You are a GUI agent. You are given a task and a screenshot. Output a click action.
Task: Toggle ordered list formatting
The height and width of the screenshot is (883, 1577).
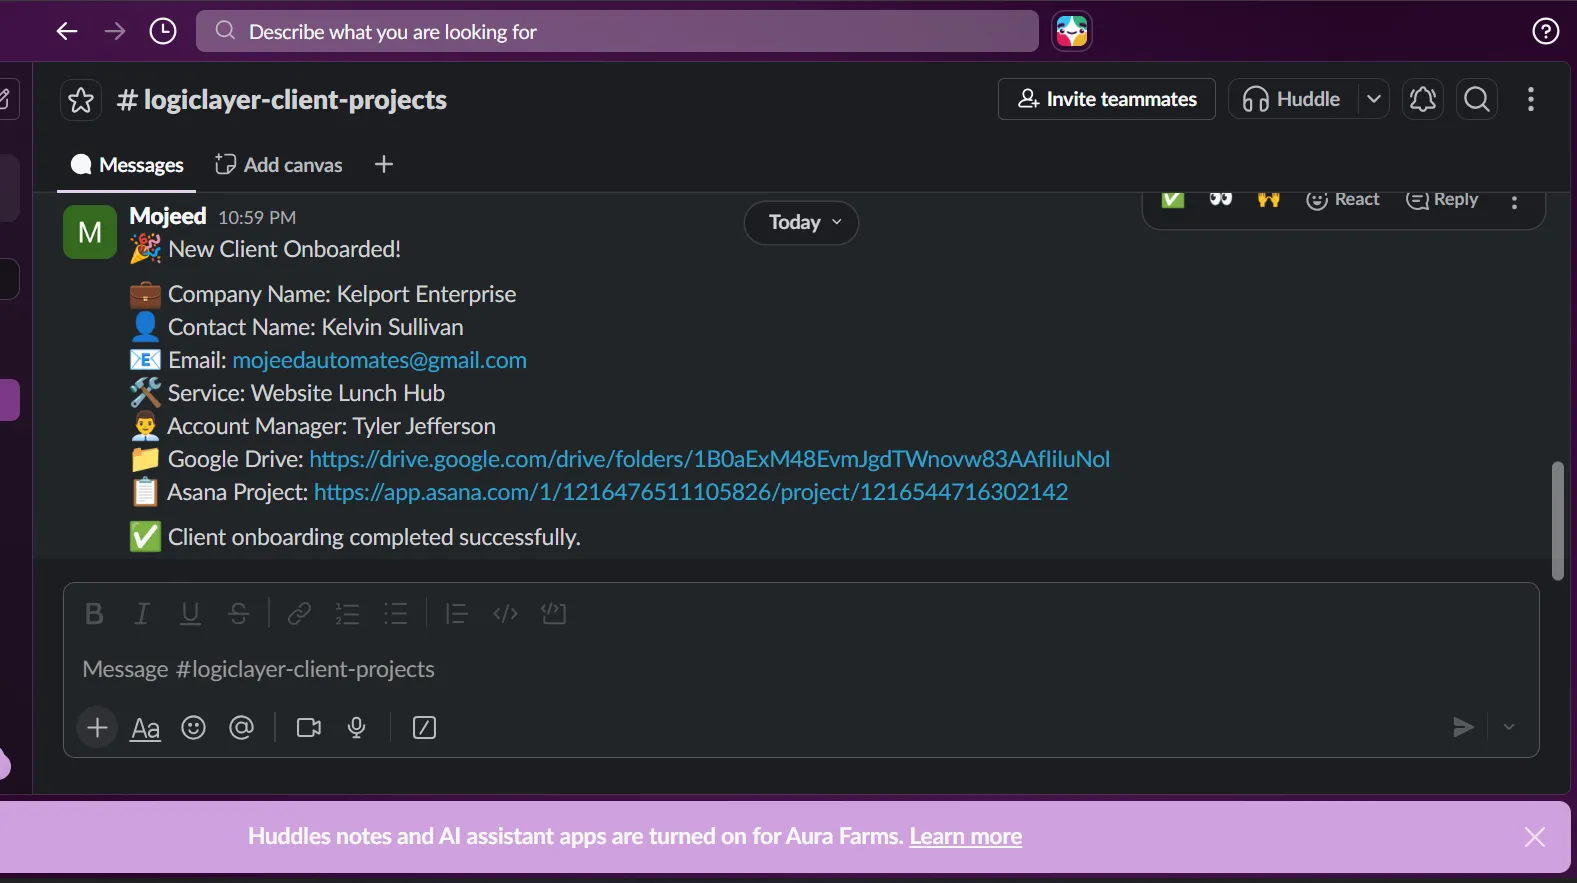[x=347, y=614]
